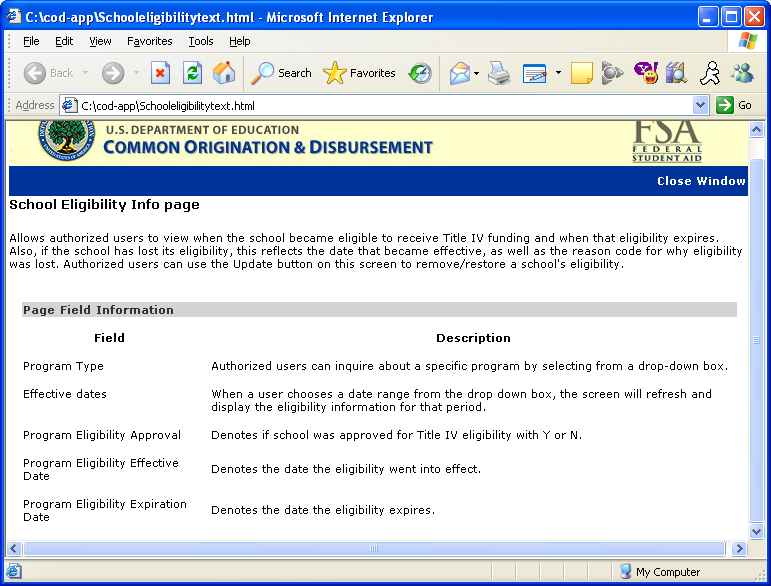
Task: Open the Edit toolbar button dropdown arrow
Action: point(558,73)
